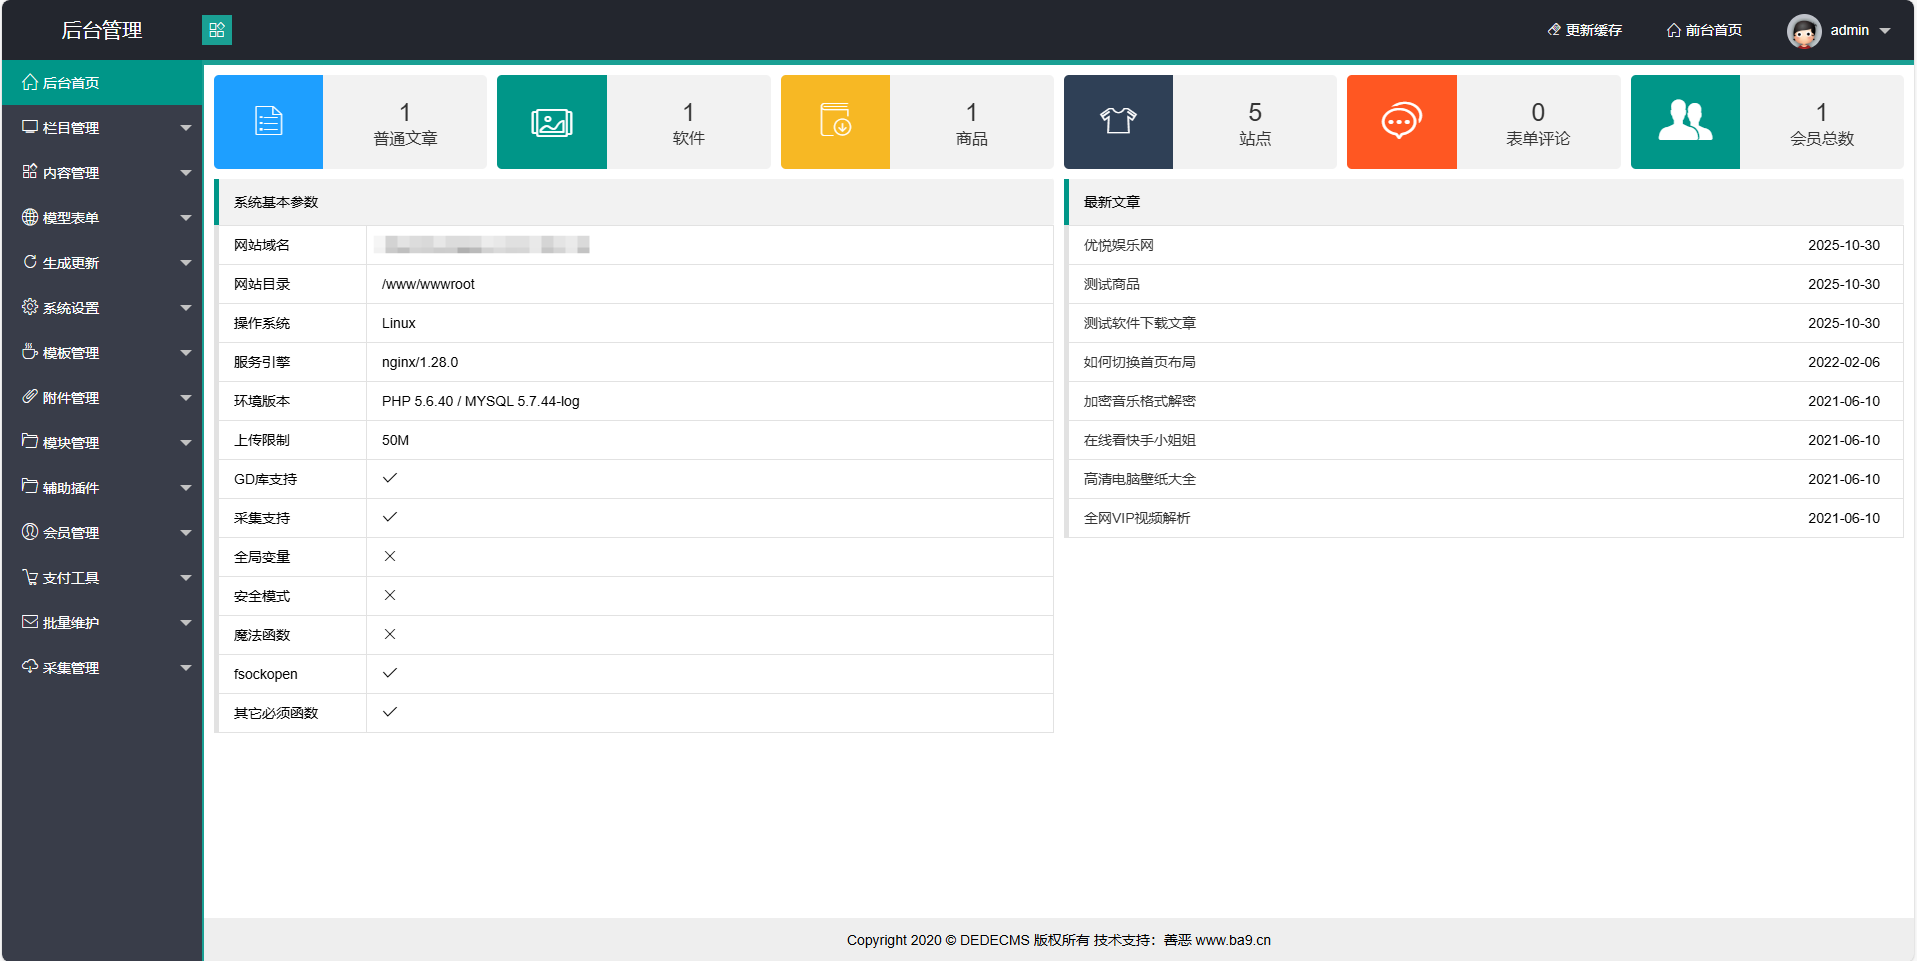This screenshot has width=1917, height=961.
Task: Click the blue 普通文章 document icon
Action: (x=268, y=121)
